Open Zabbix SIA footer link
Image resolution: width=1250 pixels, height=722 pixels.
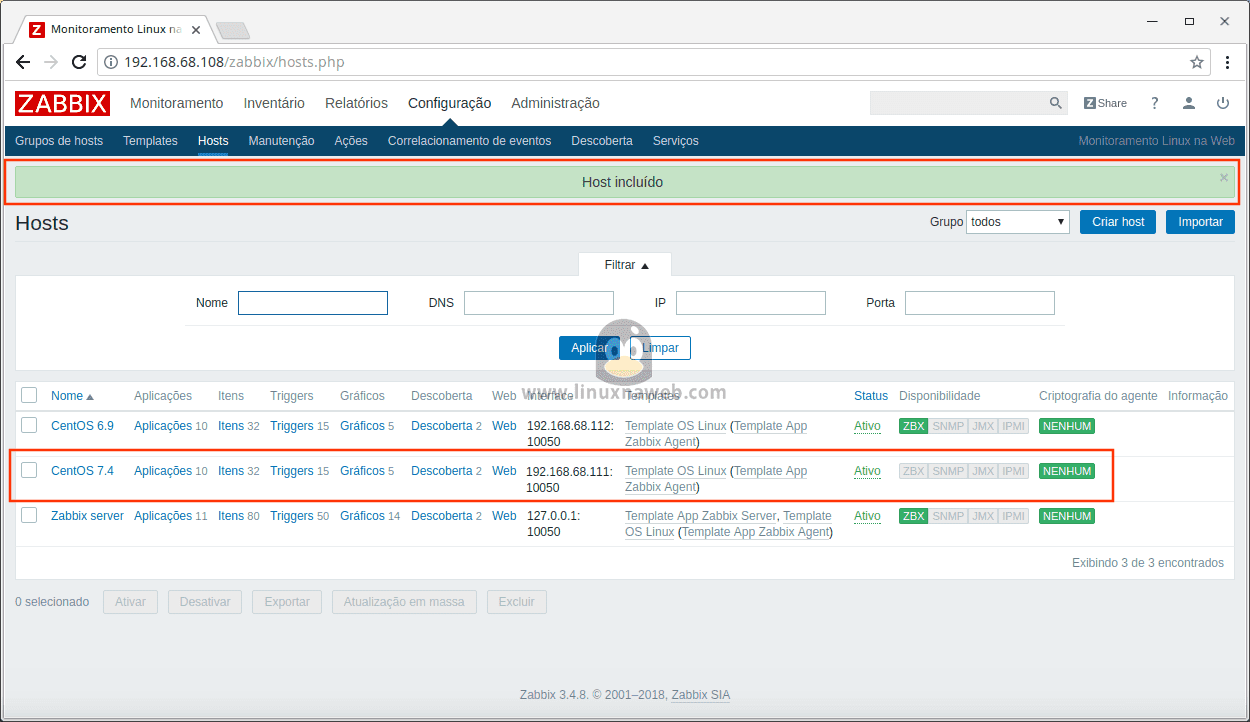[700, 695]
